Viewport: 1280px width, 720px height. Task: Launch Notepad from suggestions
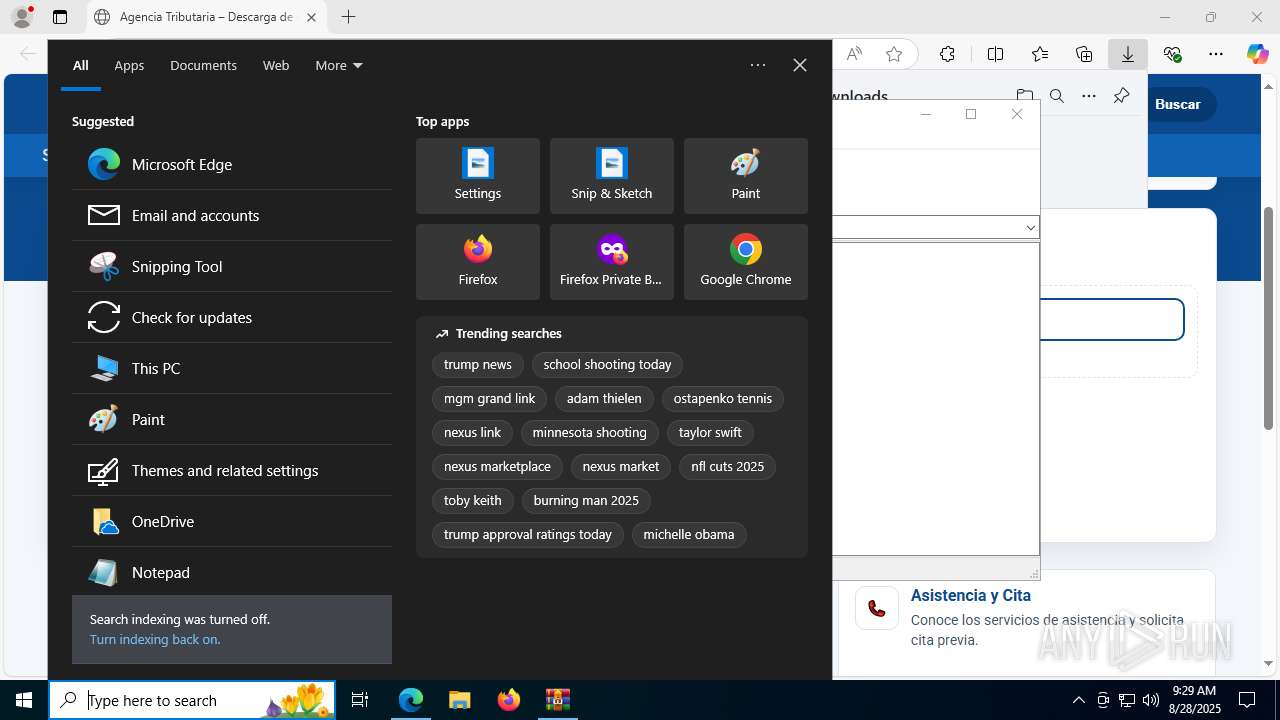[x=232, y=572]
